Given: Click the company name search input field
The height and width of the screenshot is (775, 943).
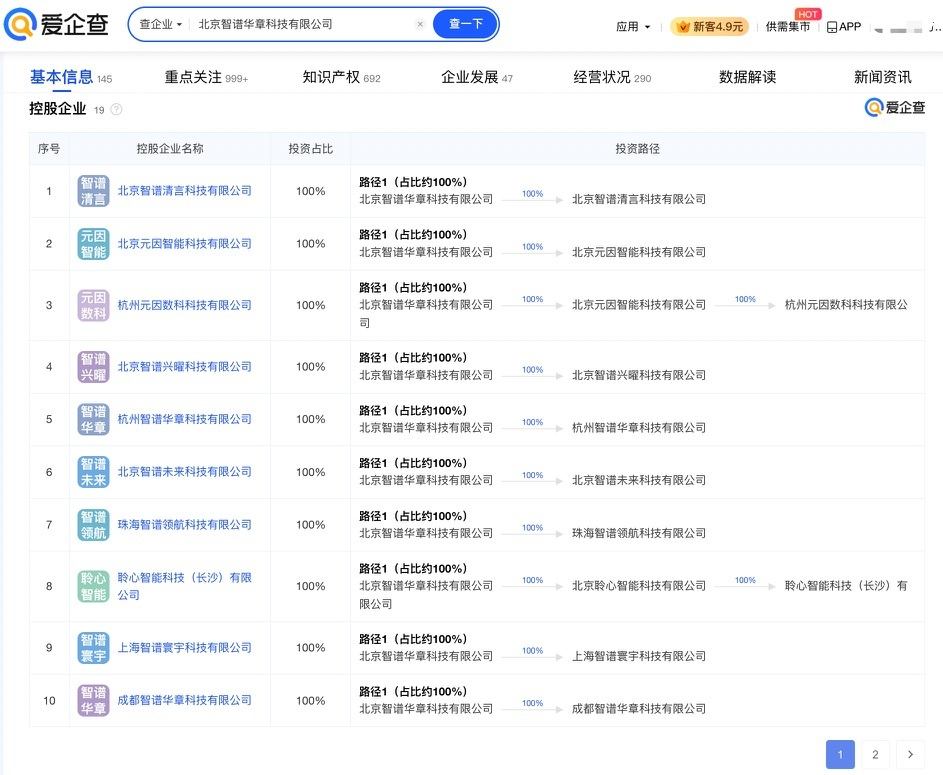Looking at the screenshot, I should [x=300, y=24].
